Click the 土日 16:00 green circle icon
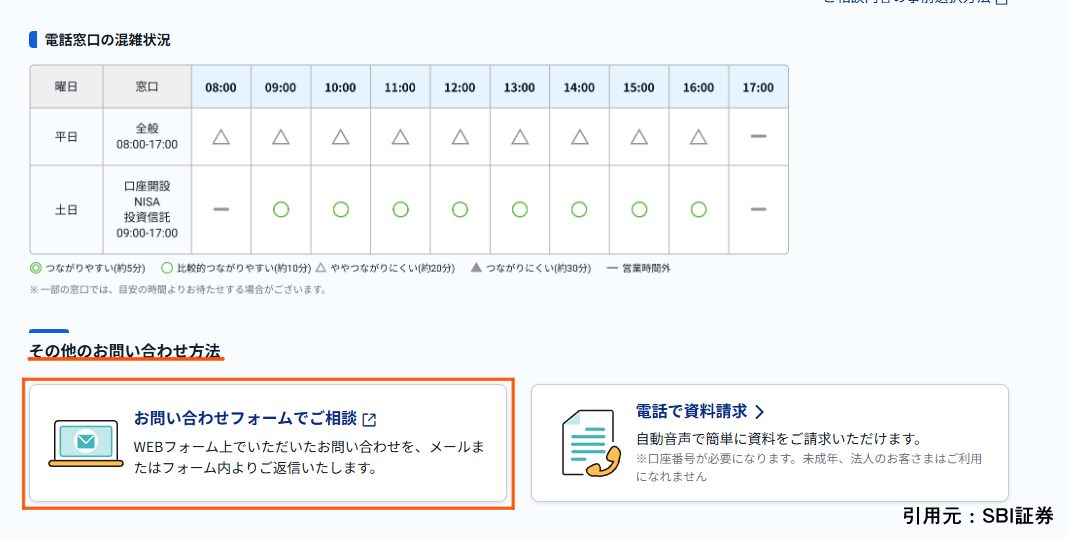Viewport: 1067px width, 538px height. tap(698, 209)
